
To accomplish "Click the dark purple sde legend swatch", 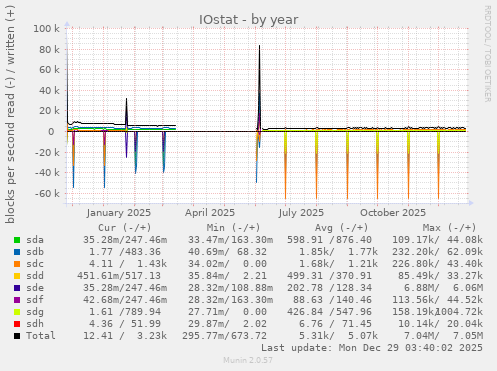I will [17, 288].
